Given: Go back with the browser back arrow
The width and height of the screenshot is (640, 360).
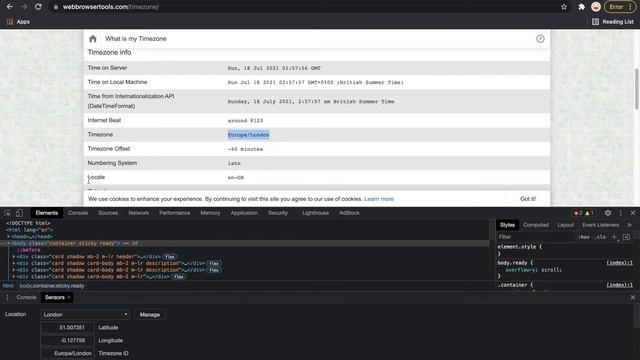Looking at the screenshot, I should coord(9,7).
